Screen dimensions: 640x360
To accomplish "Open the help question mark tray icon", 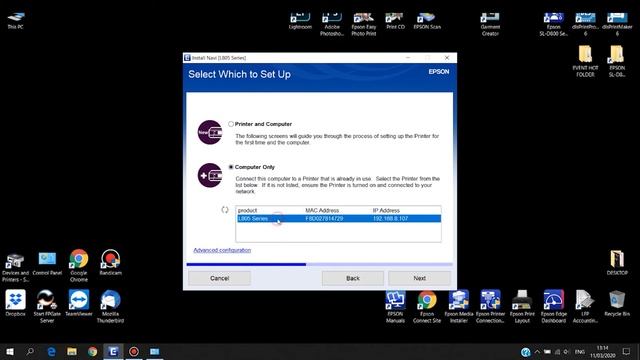I will click(526, 352).
